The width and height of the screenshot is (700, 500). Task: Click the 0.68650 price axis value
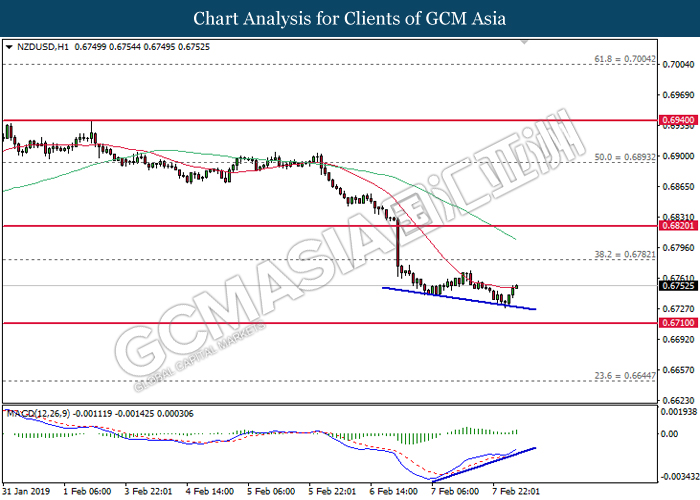pos(678,187)
